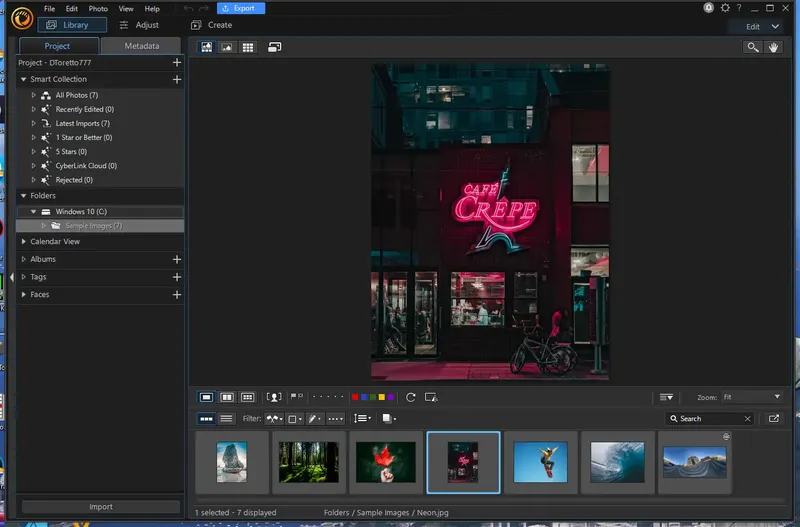Apply the red color label
Screen dimensions: 800x527
(x=355, y=397)
